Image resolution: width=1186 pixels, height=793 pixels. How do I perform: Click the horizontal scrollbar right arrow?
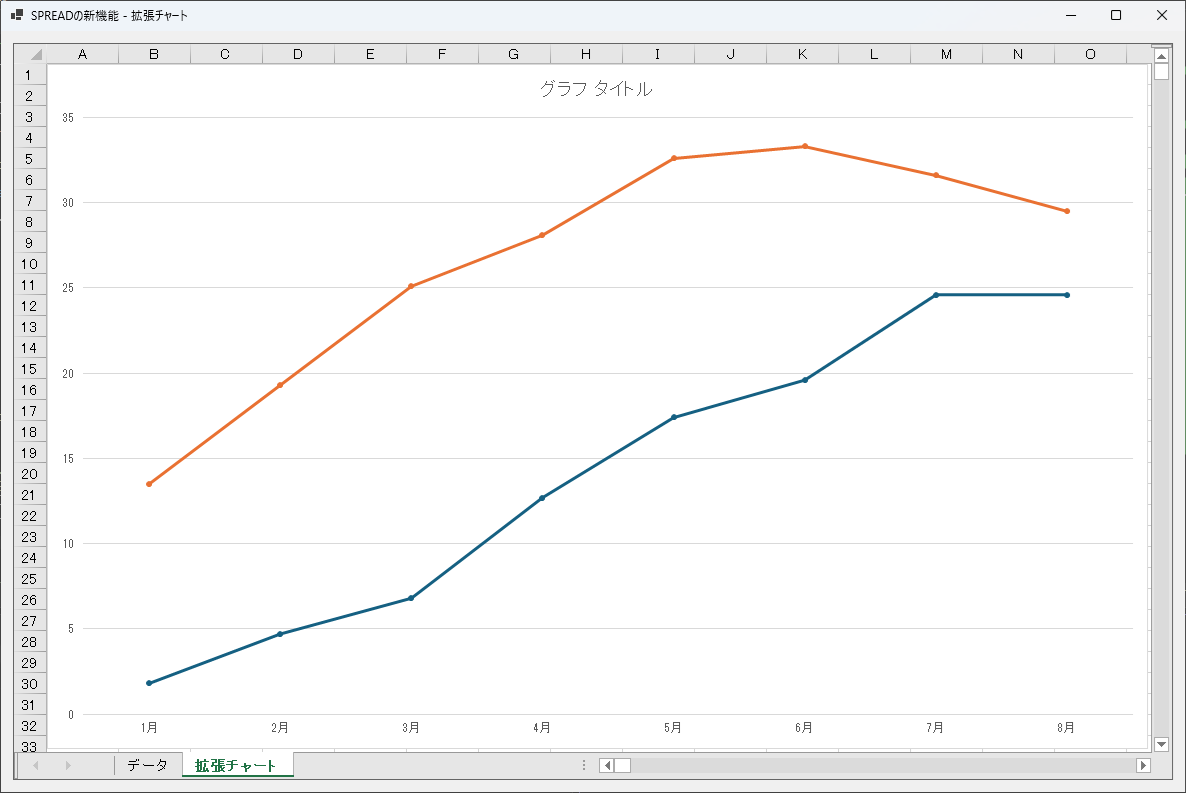[x=1143, y=765]
